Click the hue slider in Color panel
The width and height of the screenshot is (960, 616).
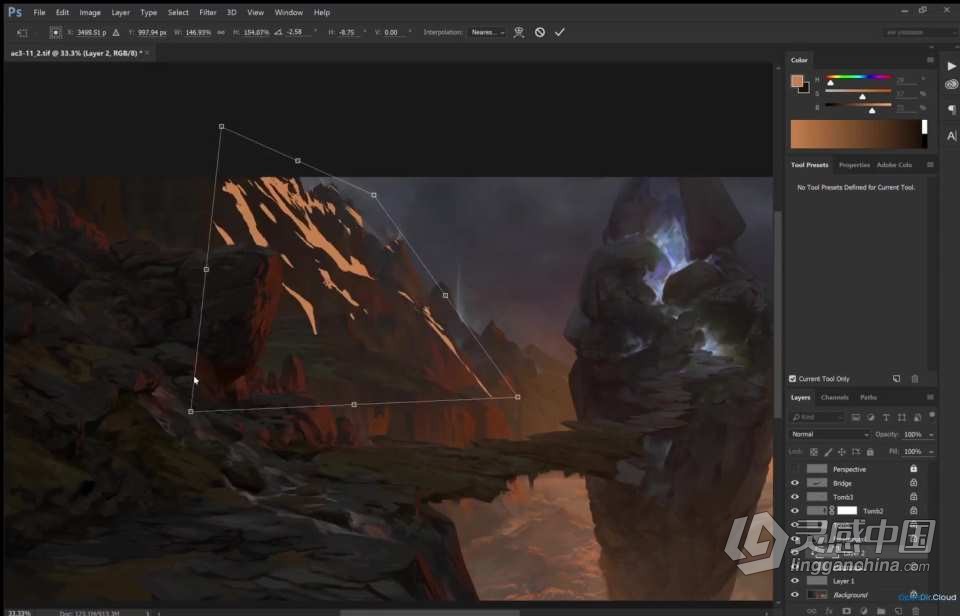point(858,77)
